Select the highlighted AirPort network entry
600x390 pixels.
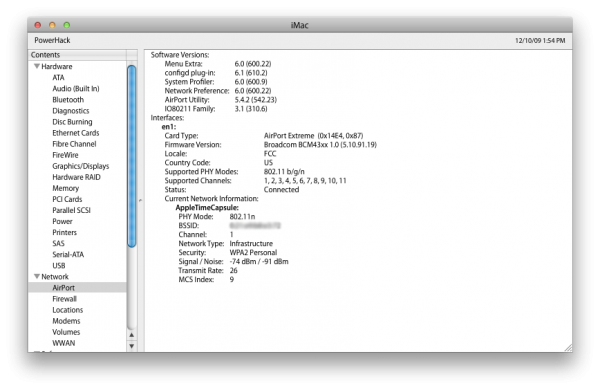pyautogui.click(x=77, y=288)
